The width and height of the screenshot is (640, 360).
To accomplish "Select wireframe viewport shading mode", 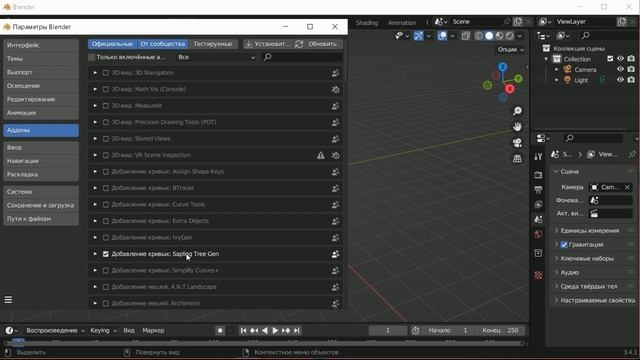I will click(479, 36).
